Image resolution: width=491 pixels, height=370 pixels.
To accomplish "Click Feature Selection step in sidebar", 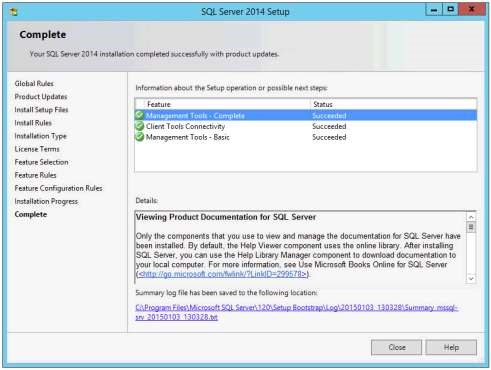I will (41, 162).
